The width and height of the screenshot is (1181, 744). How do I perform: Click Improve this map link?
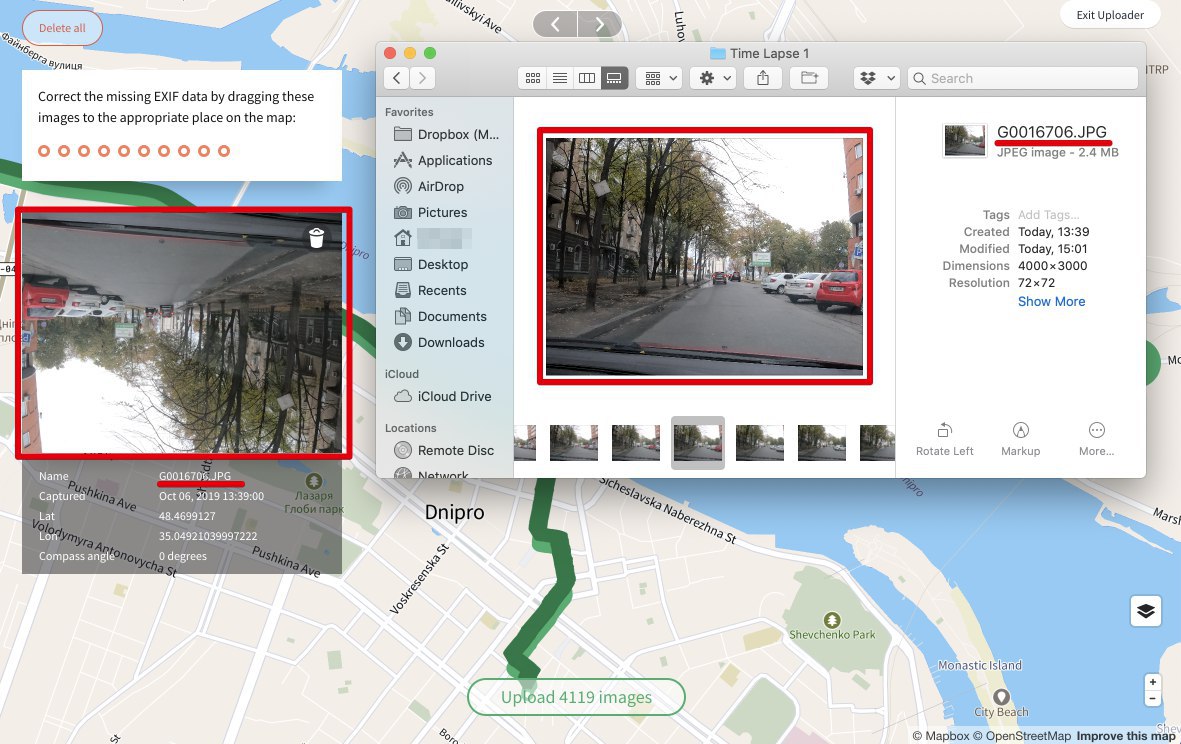[1125, 736]
